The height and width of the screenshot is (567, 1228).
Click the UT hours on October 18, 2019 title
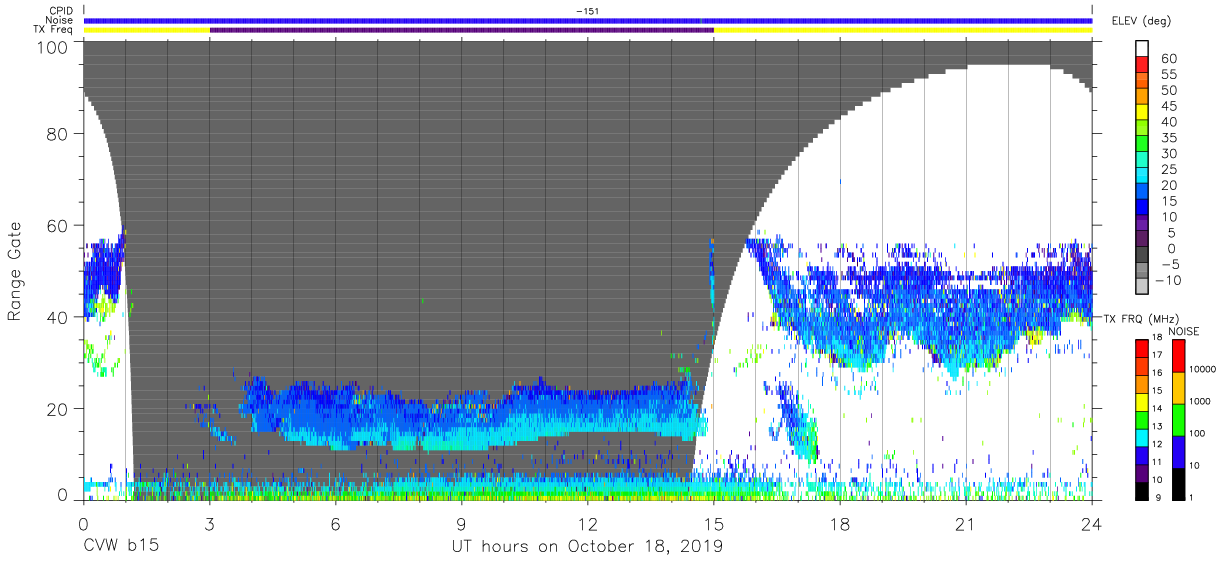click(585, 547)
